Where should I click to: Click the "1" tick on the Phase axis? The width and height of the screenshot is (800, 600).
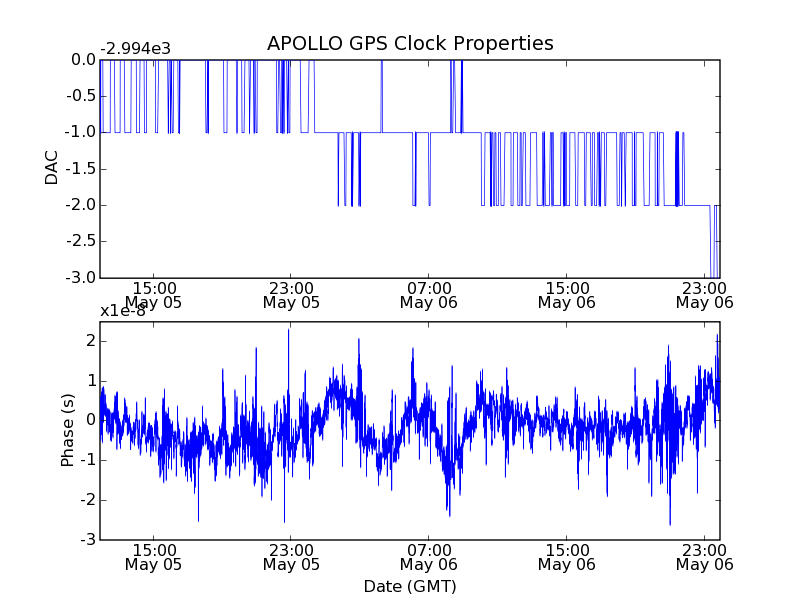pyautogui.click(x=91, y=381)
